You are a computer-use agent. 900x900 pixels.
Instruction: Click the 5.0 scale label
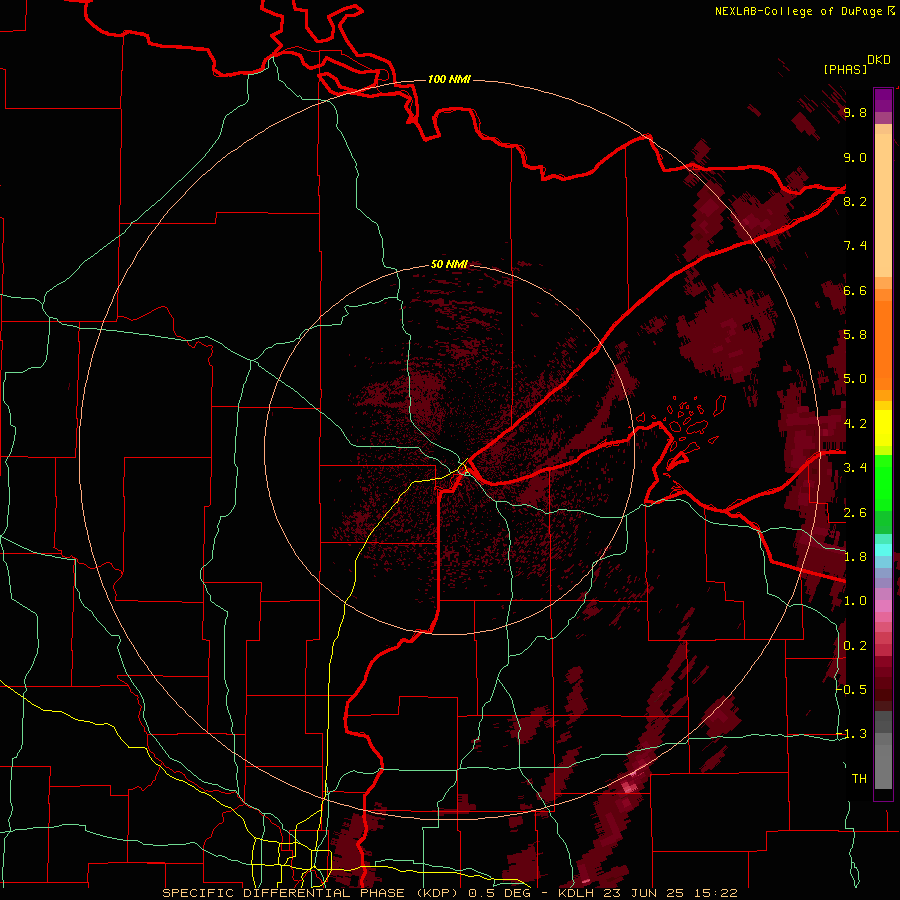click(855, 379)
